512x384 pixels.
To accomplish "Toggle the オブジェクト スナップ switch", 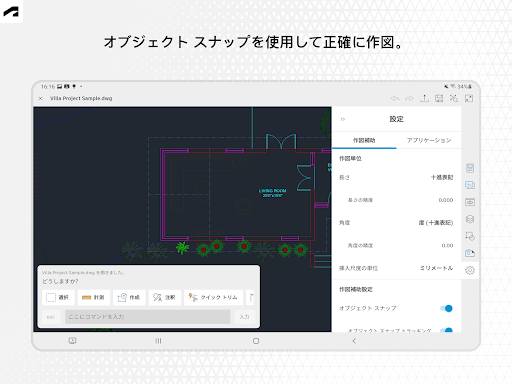I will [446, 308].
